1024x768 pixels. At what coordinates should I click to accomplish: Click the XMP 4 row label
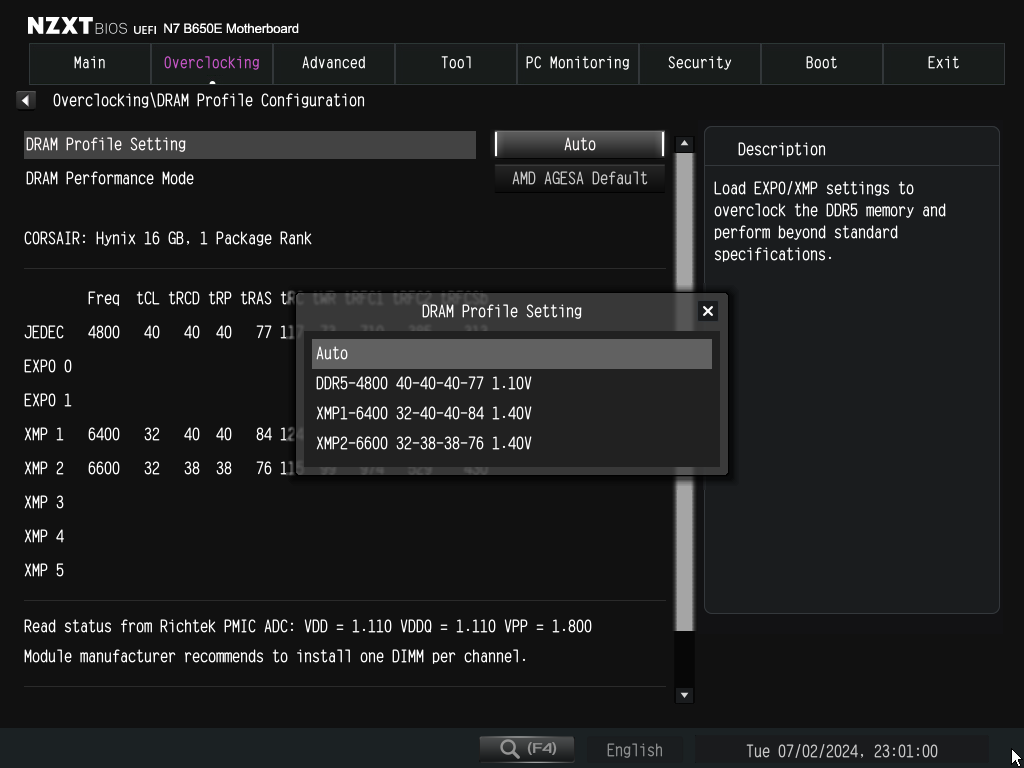pos(44,536)
